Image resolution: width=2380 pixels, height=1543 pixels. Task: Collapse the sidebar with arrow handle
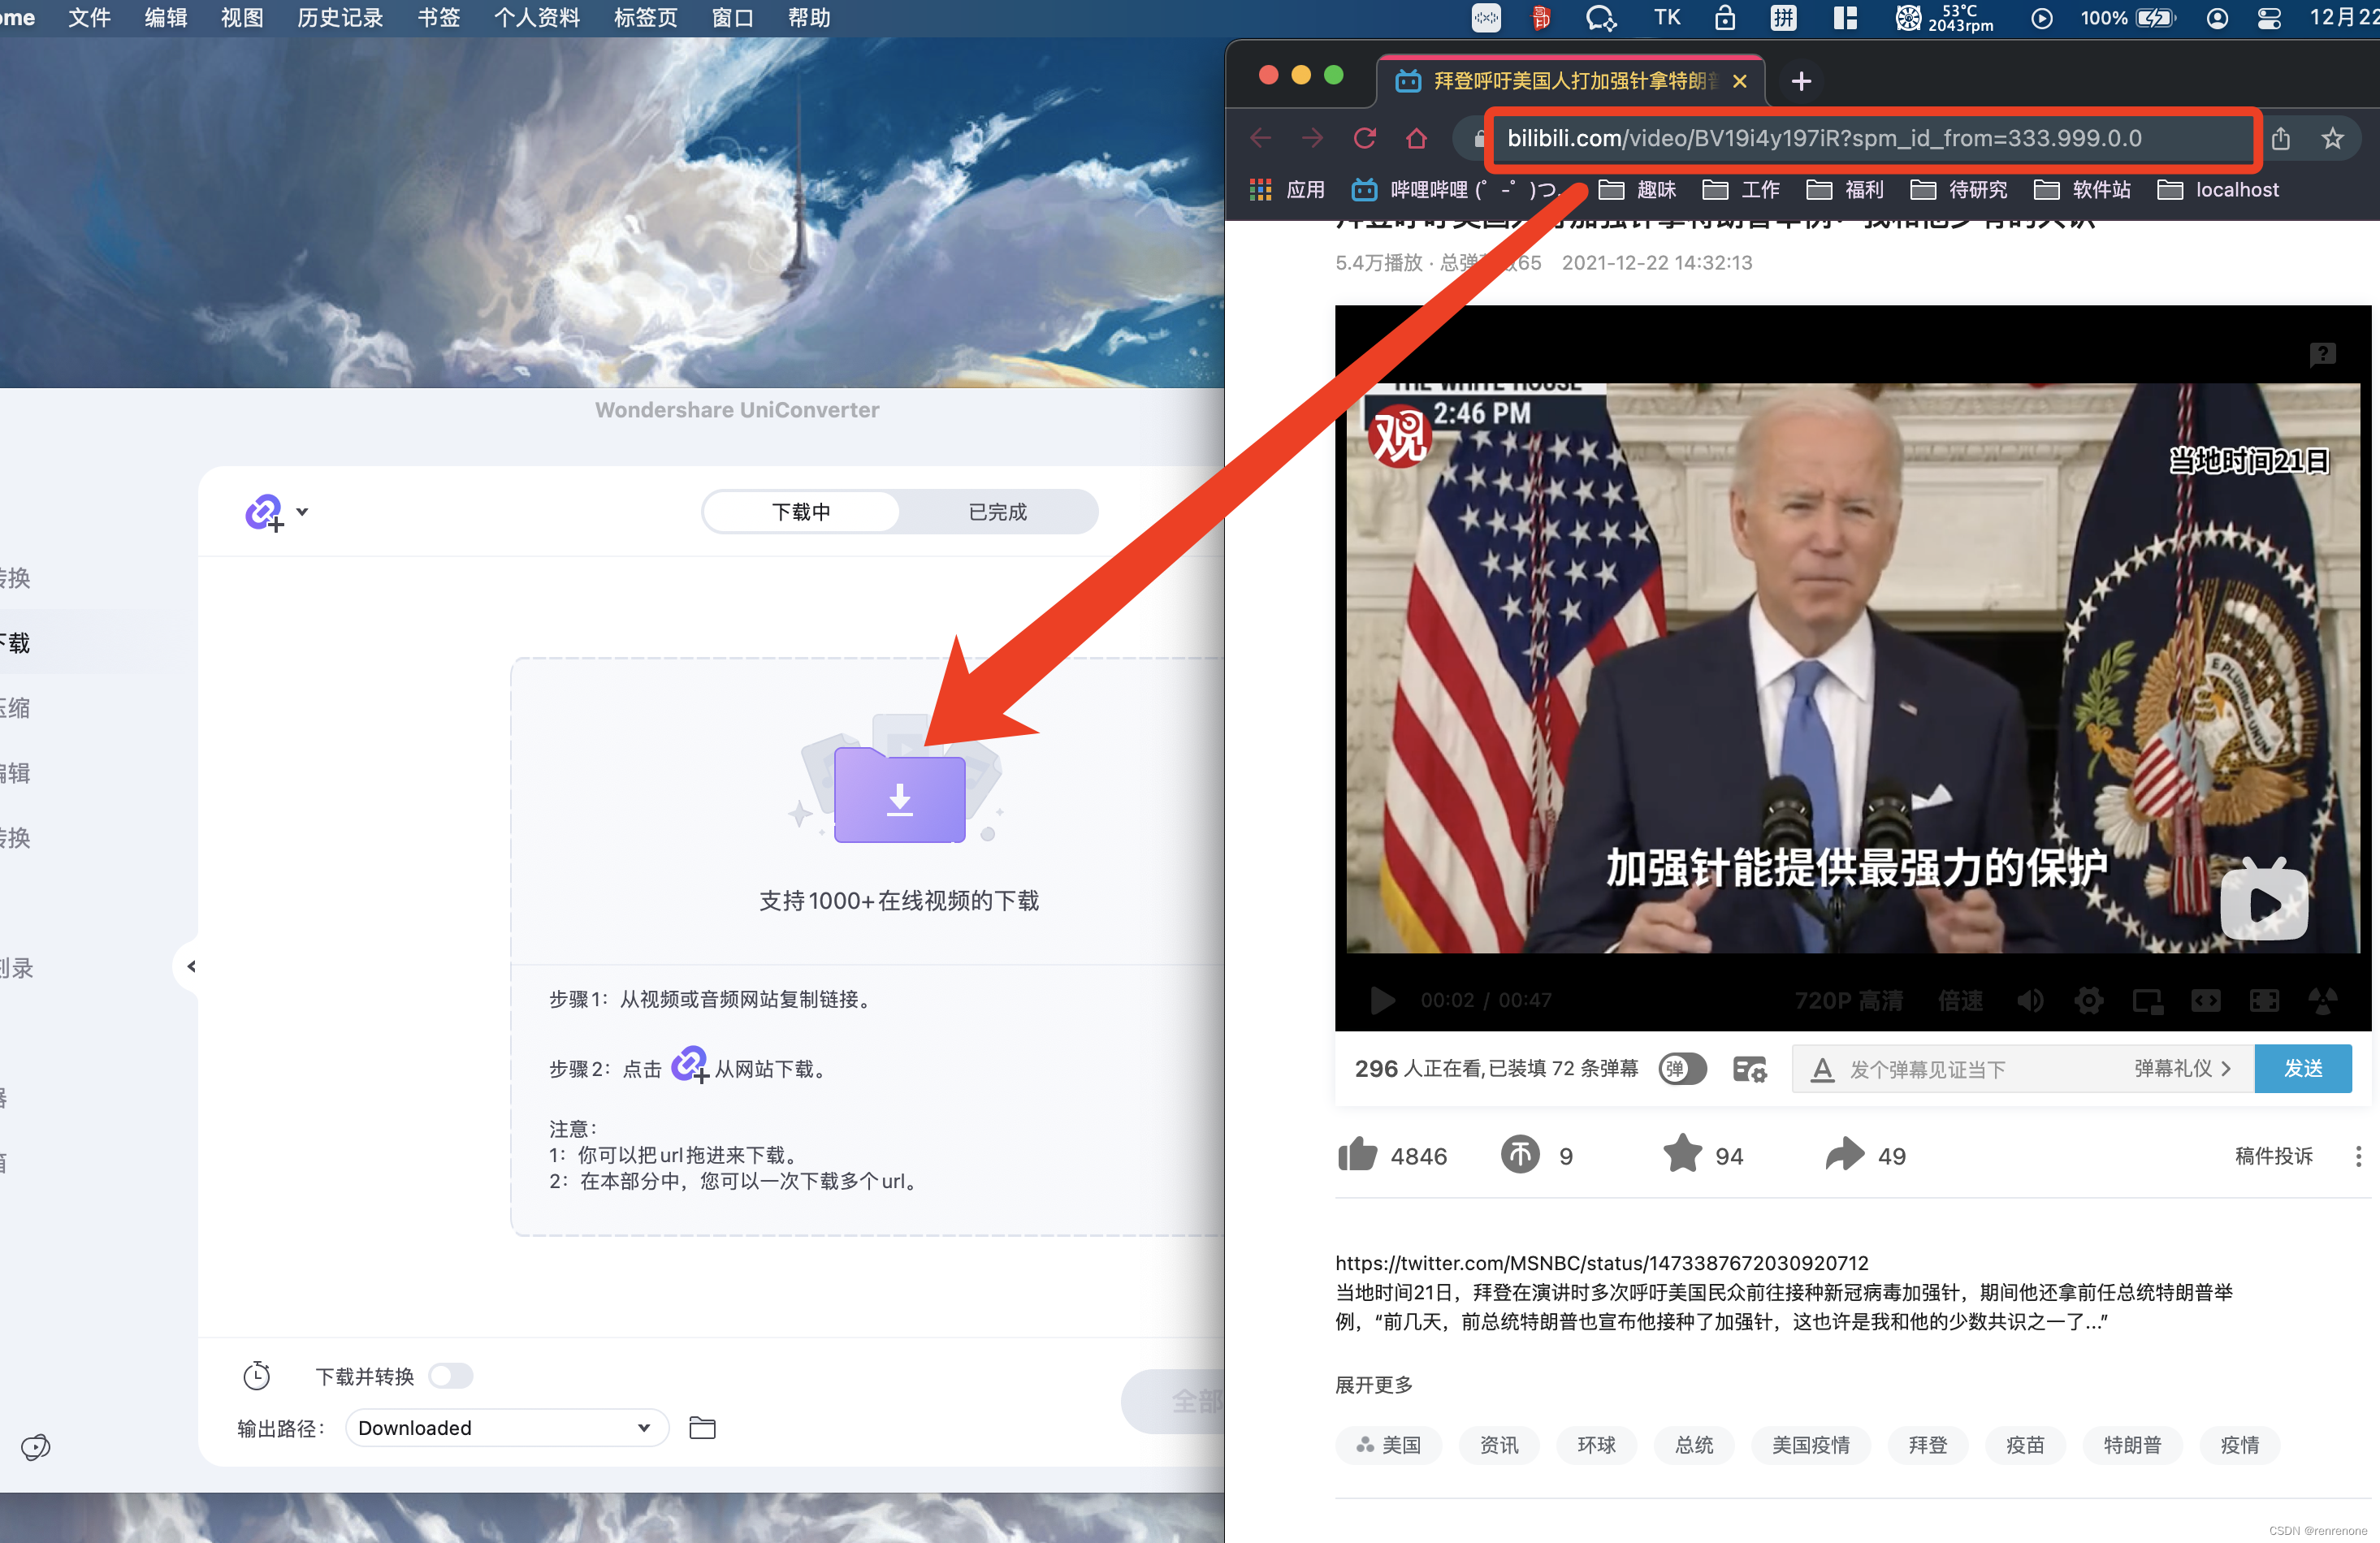click(x=190, y=966)
